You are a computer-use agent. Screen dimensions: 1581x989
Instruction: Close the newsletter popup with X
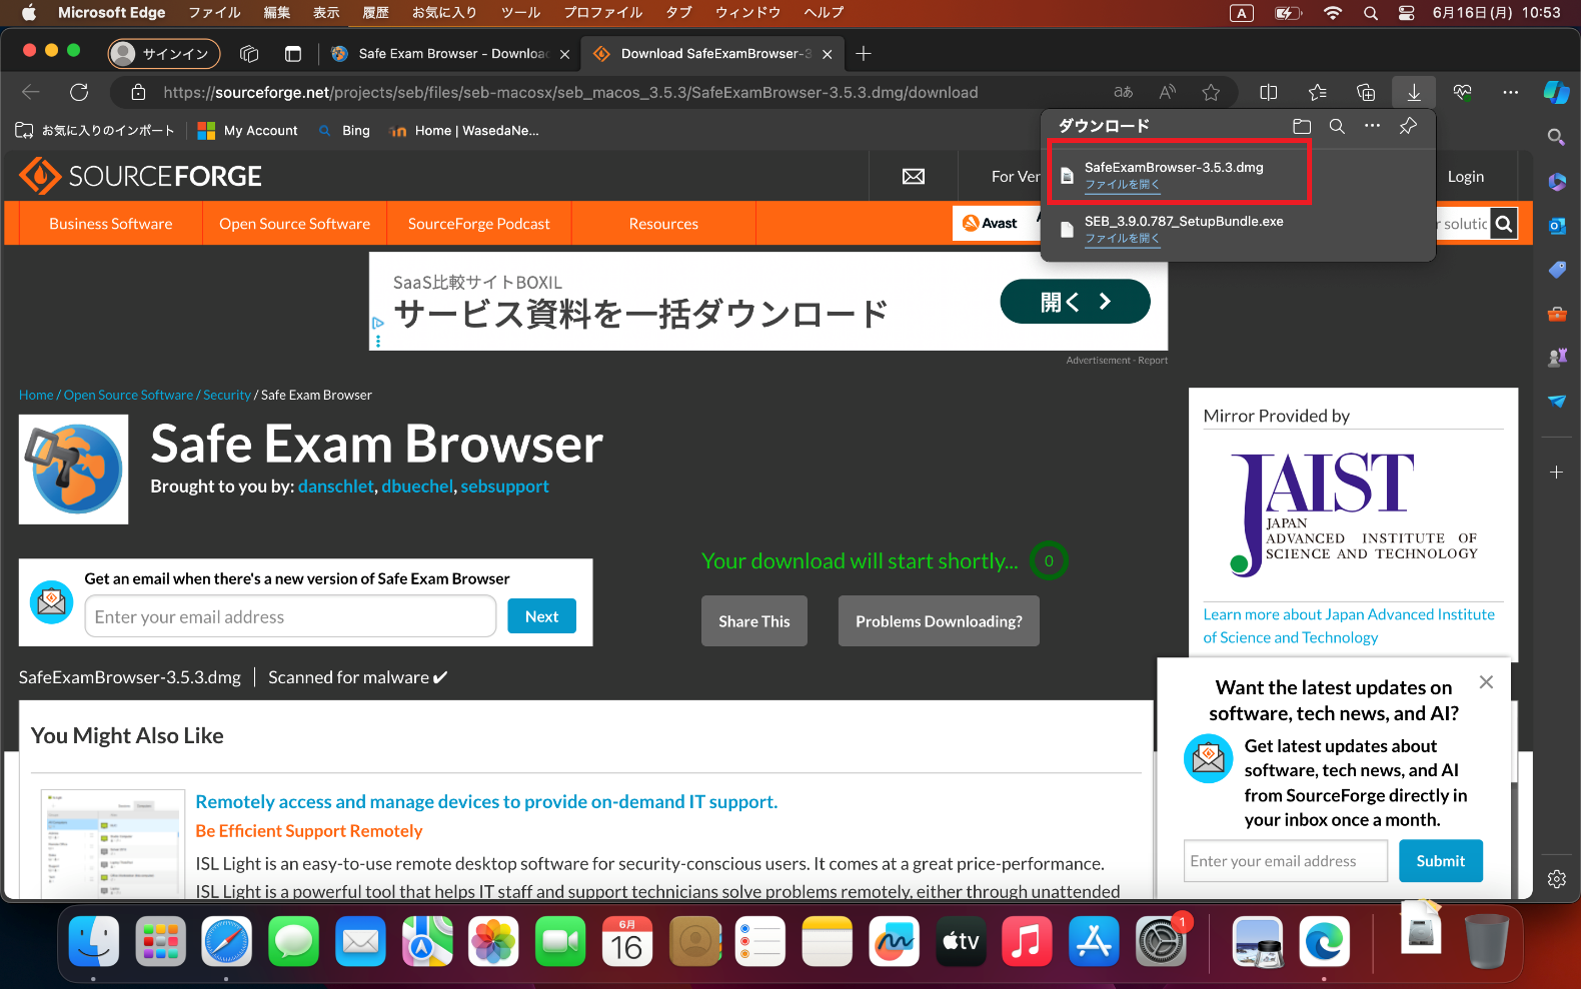[x=1486, y=682]
